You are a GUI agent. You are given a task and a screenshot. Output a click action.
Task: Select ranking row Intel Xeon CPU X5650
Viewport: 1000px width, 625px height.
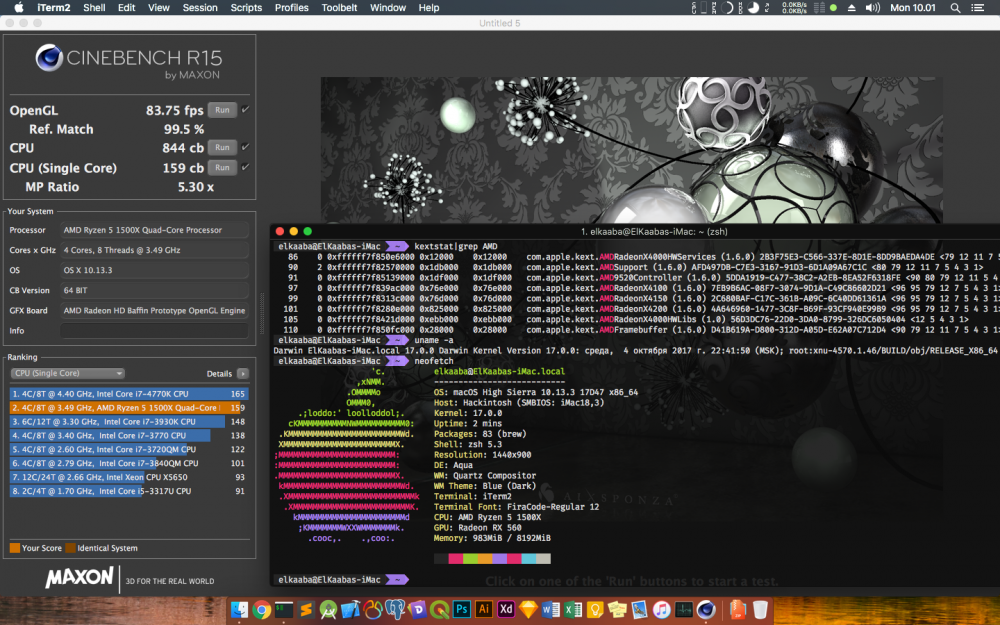click(x=129, y=477)
